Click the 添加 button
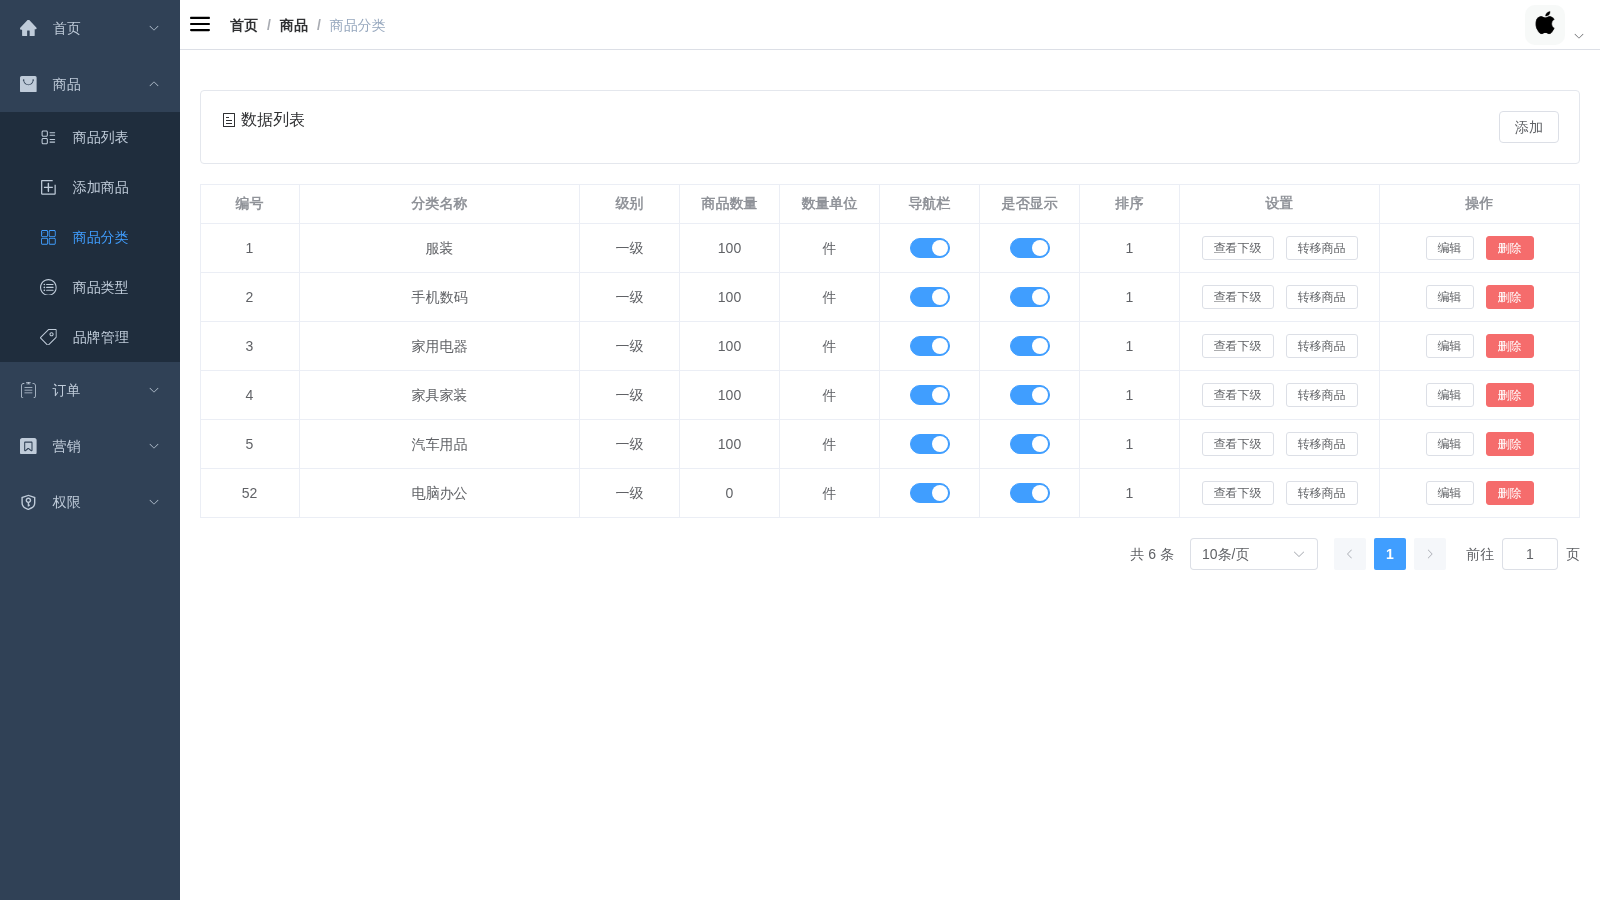1600x900 pixels. [x=1529, y=127]
